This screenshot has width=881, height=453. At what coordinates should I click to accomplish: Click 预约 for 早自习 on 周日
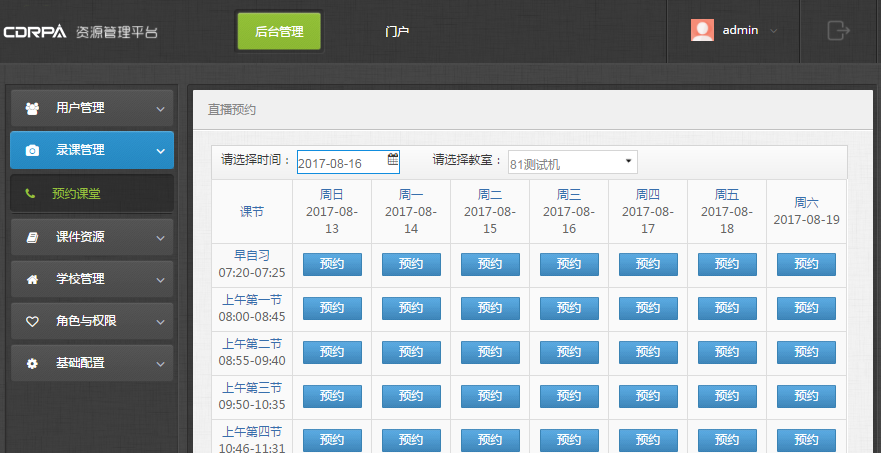coord(332,264)
